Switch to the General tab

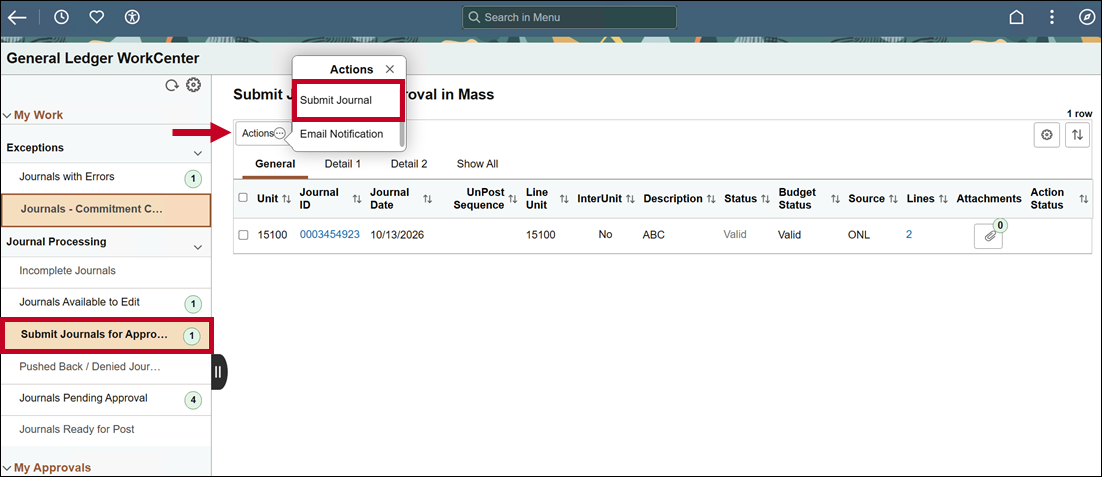pos(275,164)
